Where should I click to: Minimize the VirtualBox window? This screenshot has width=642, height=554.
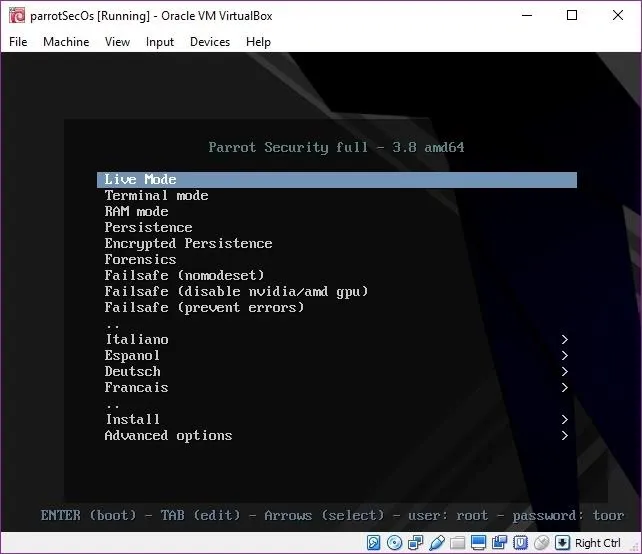pyautogui.click(x=527, y=16)
